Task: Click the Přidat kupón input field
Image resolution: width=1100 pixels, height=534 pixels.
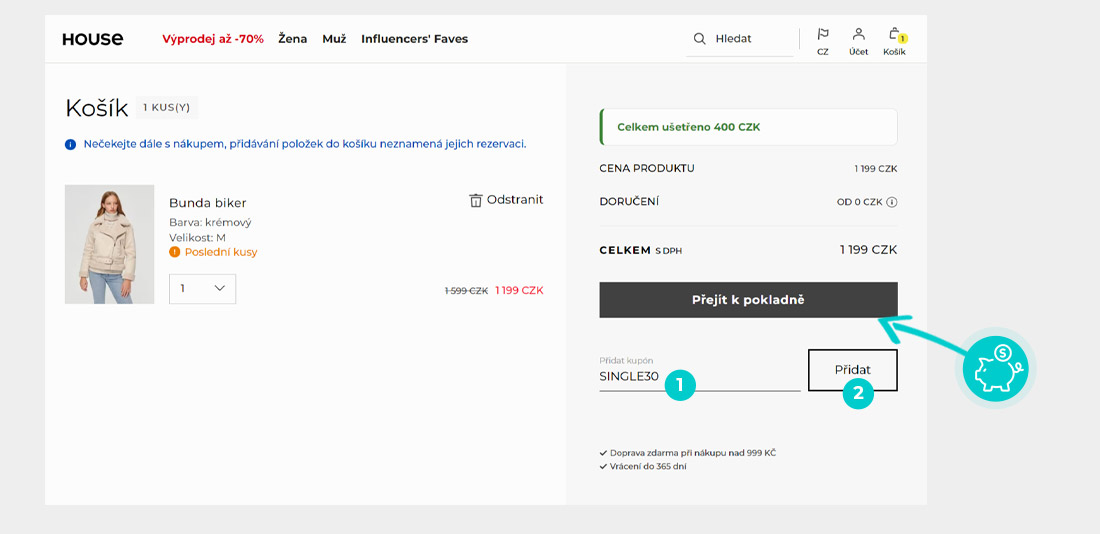Action: pos(698,377)
